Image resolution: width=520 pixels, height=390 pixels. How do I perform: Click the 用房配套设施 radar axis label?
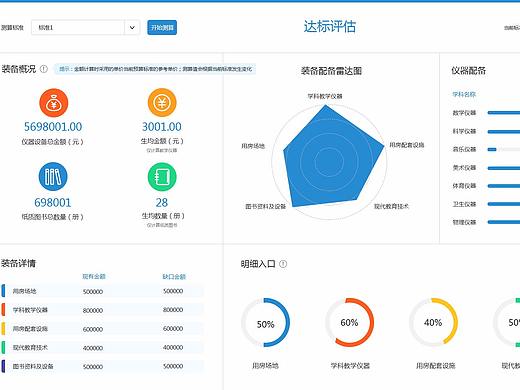tap(407, 145)
